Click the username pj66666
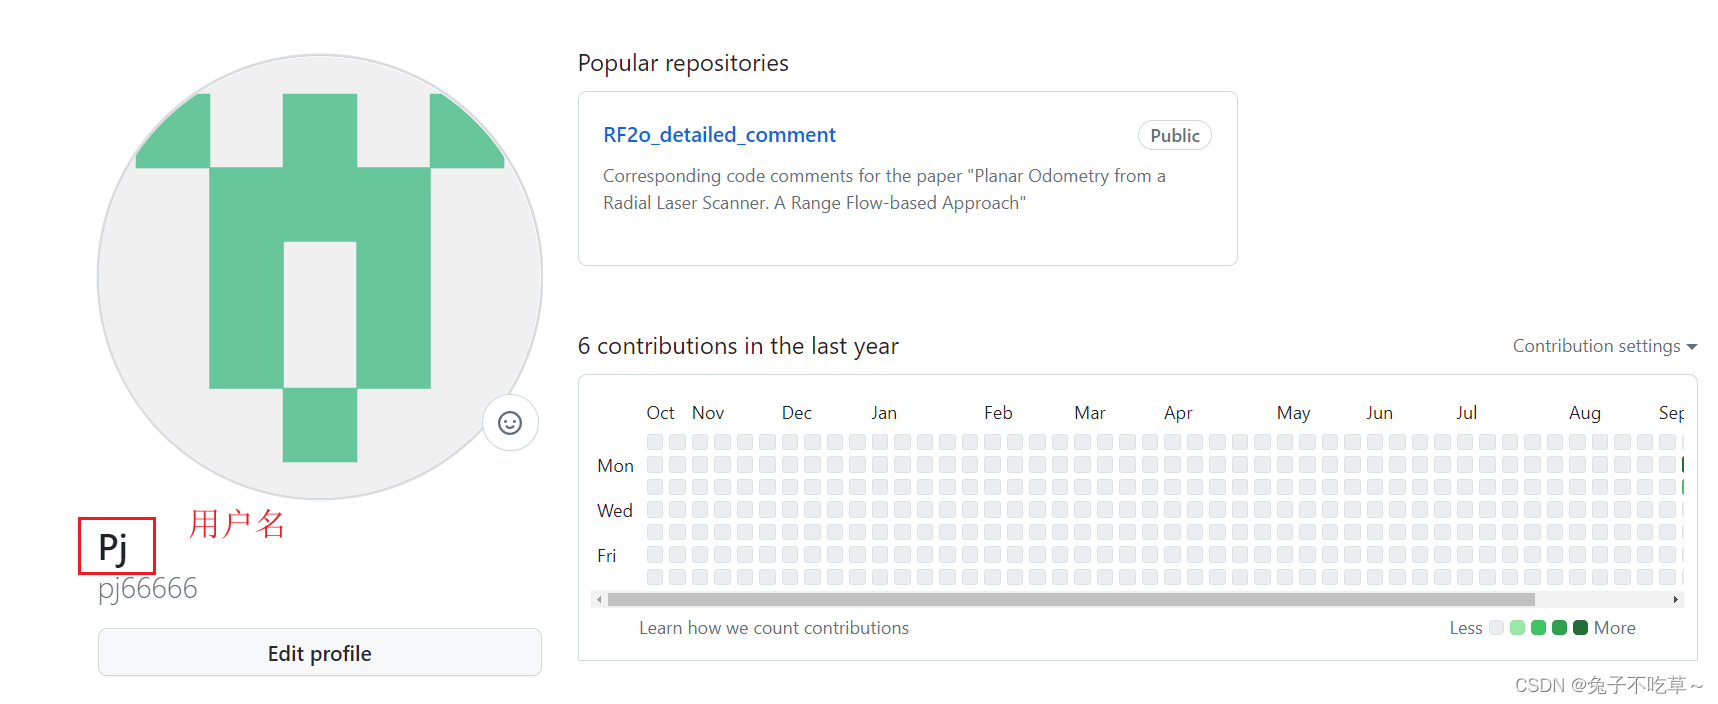The height and width of the screenshot is (704, 1718). pyautogui.click(x=148, y=588)
